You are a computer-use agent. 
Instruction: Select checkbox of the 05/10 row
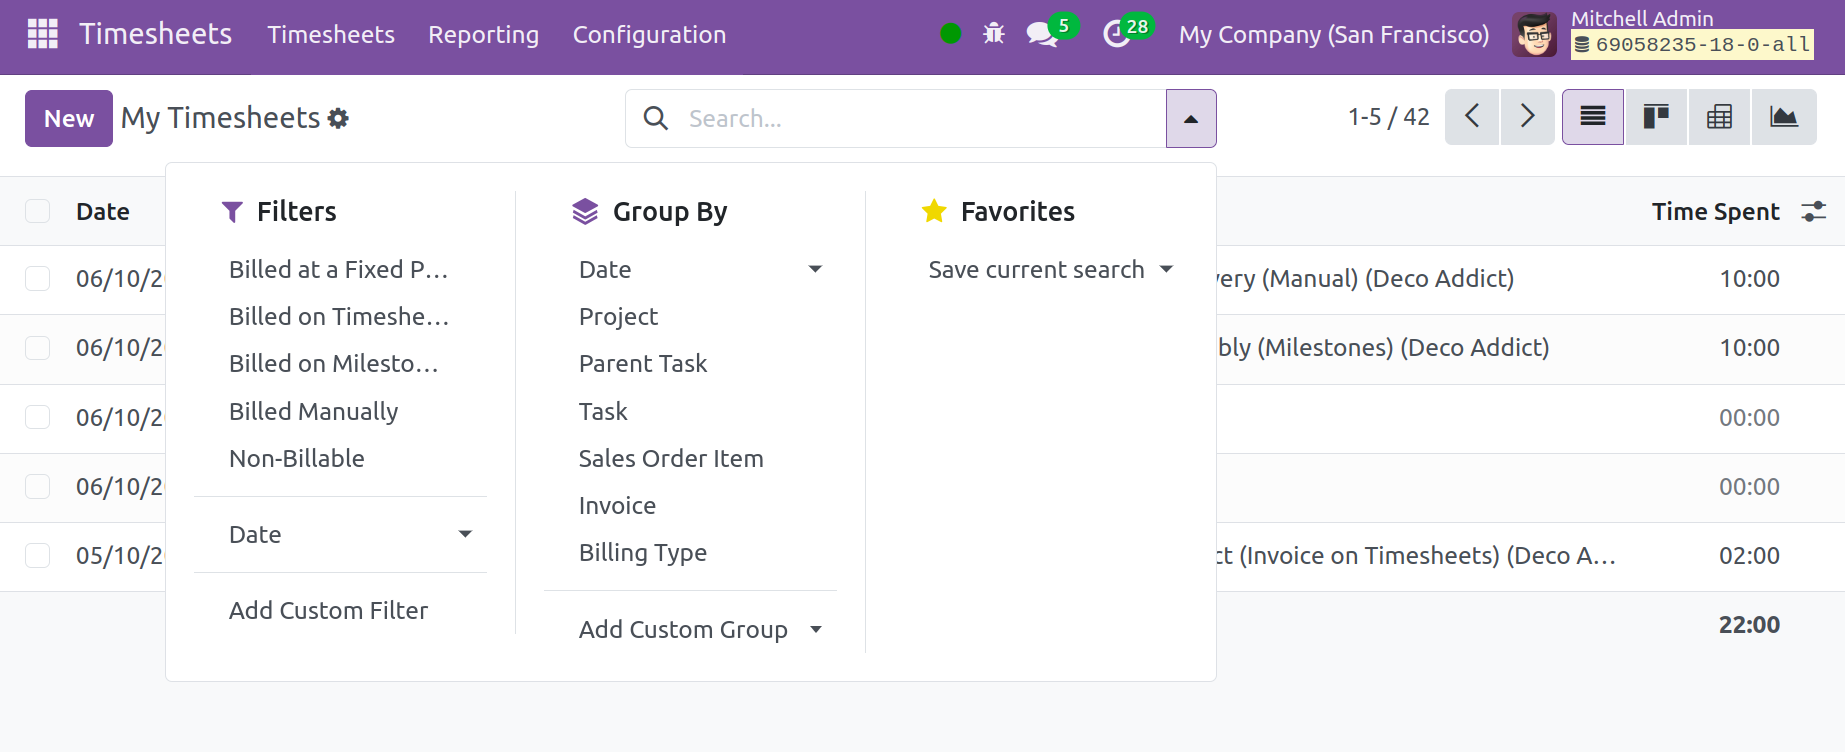[x=38, y=555]
